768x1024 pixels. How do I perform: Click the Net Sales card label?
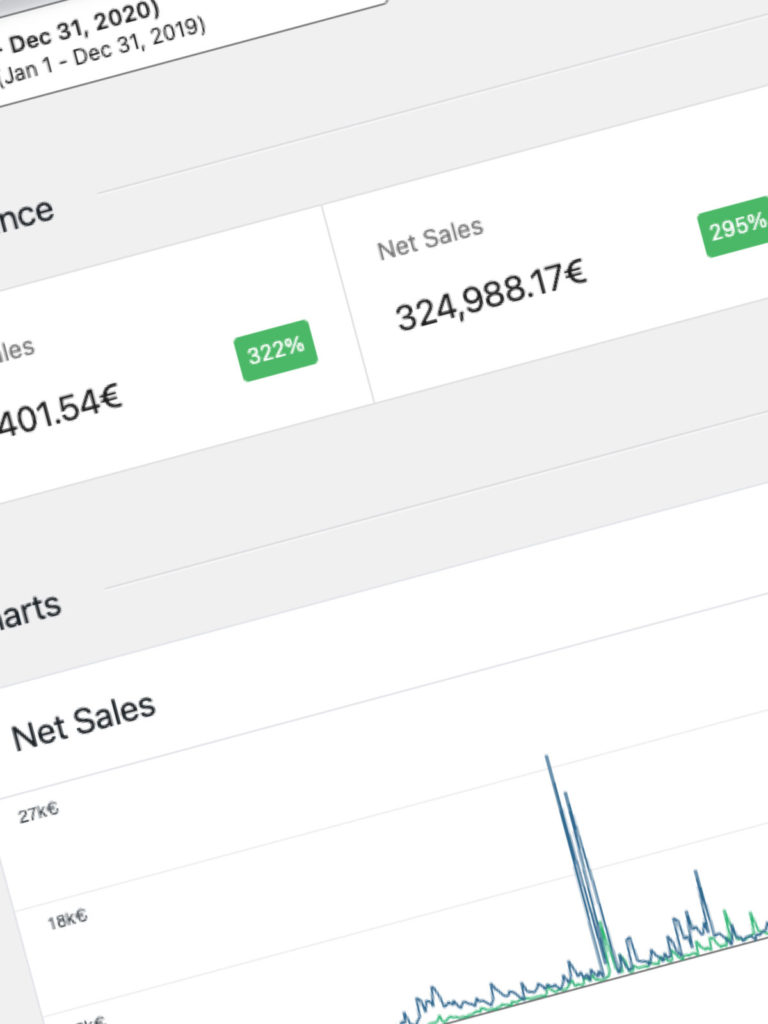click(x=430, y=239)
